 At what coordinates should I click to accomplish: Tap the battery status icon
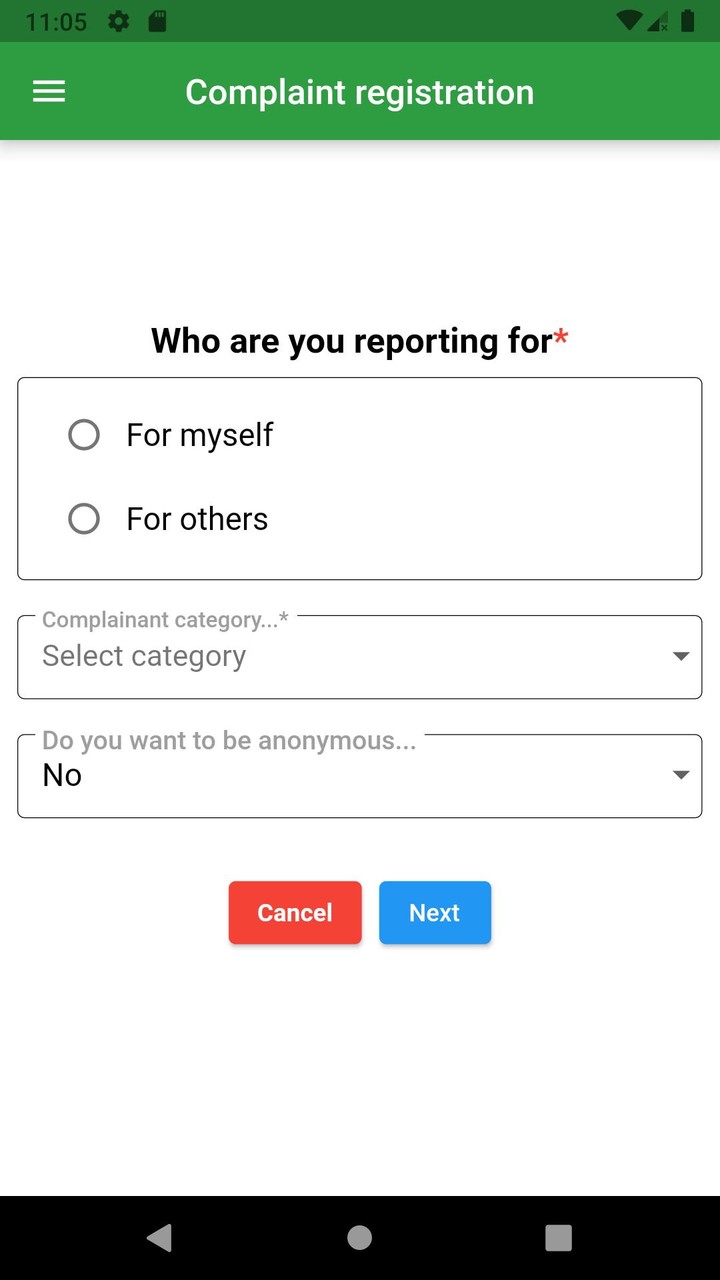687,21
